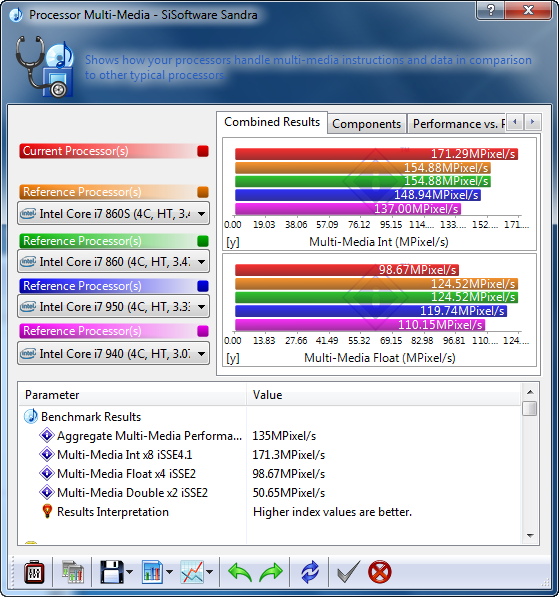Click the Multi-Media Int (MPixel/s) chart label
Screen dimensions: 559x597
tap(379, 242)
